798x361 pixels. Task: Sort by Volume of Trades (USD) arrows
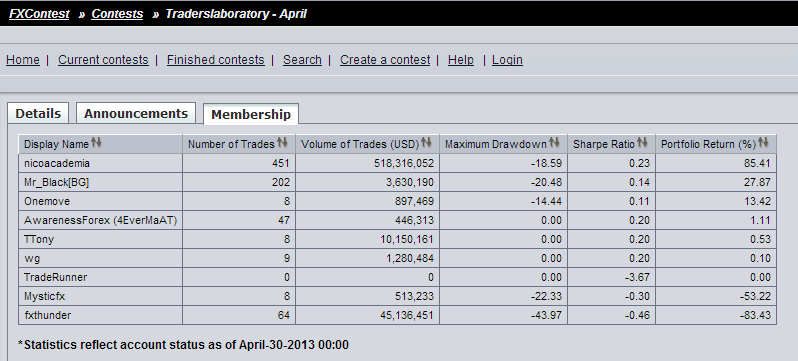coord(426,144)
